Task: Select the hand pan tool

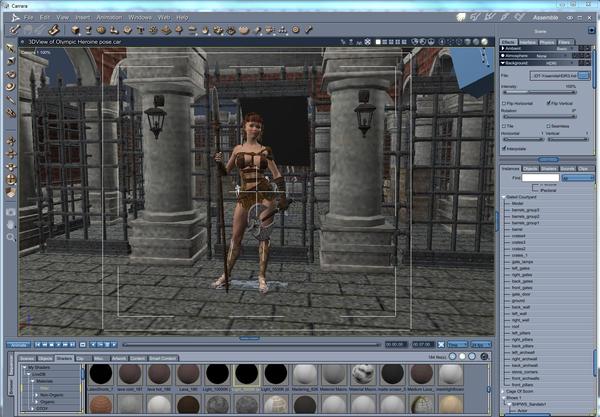Action: [x=11, y=225]
